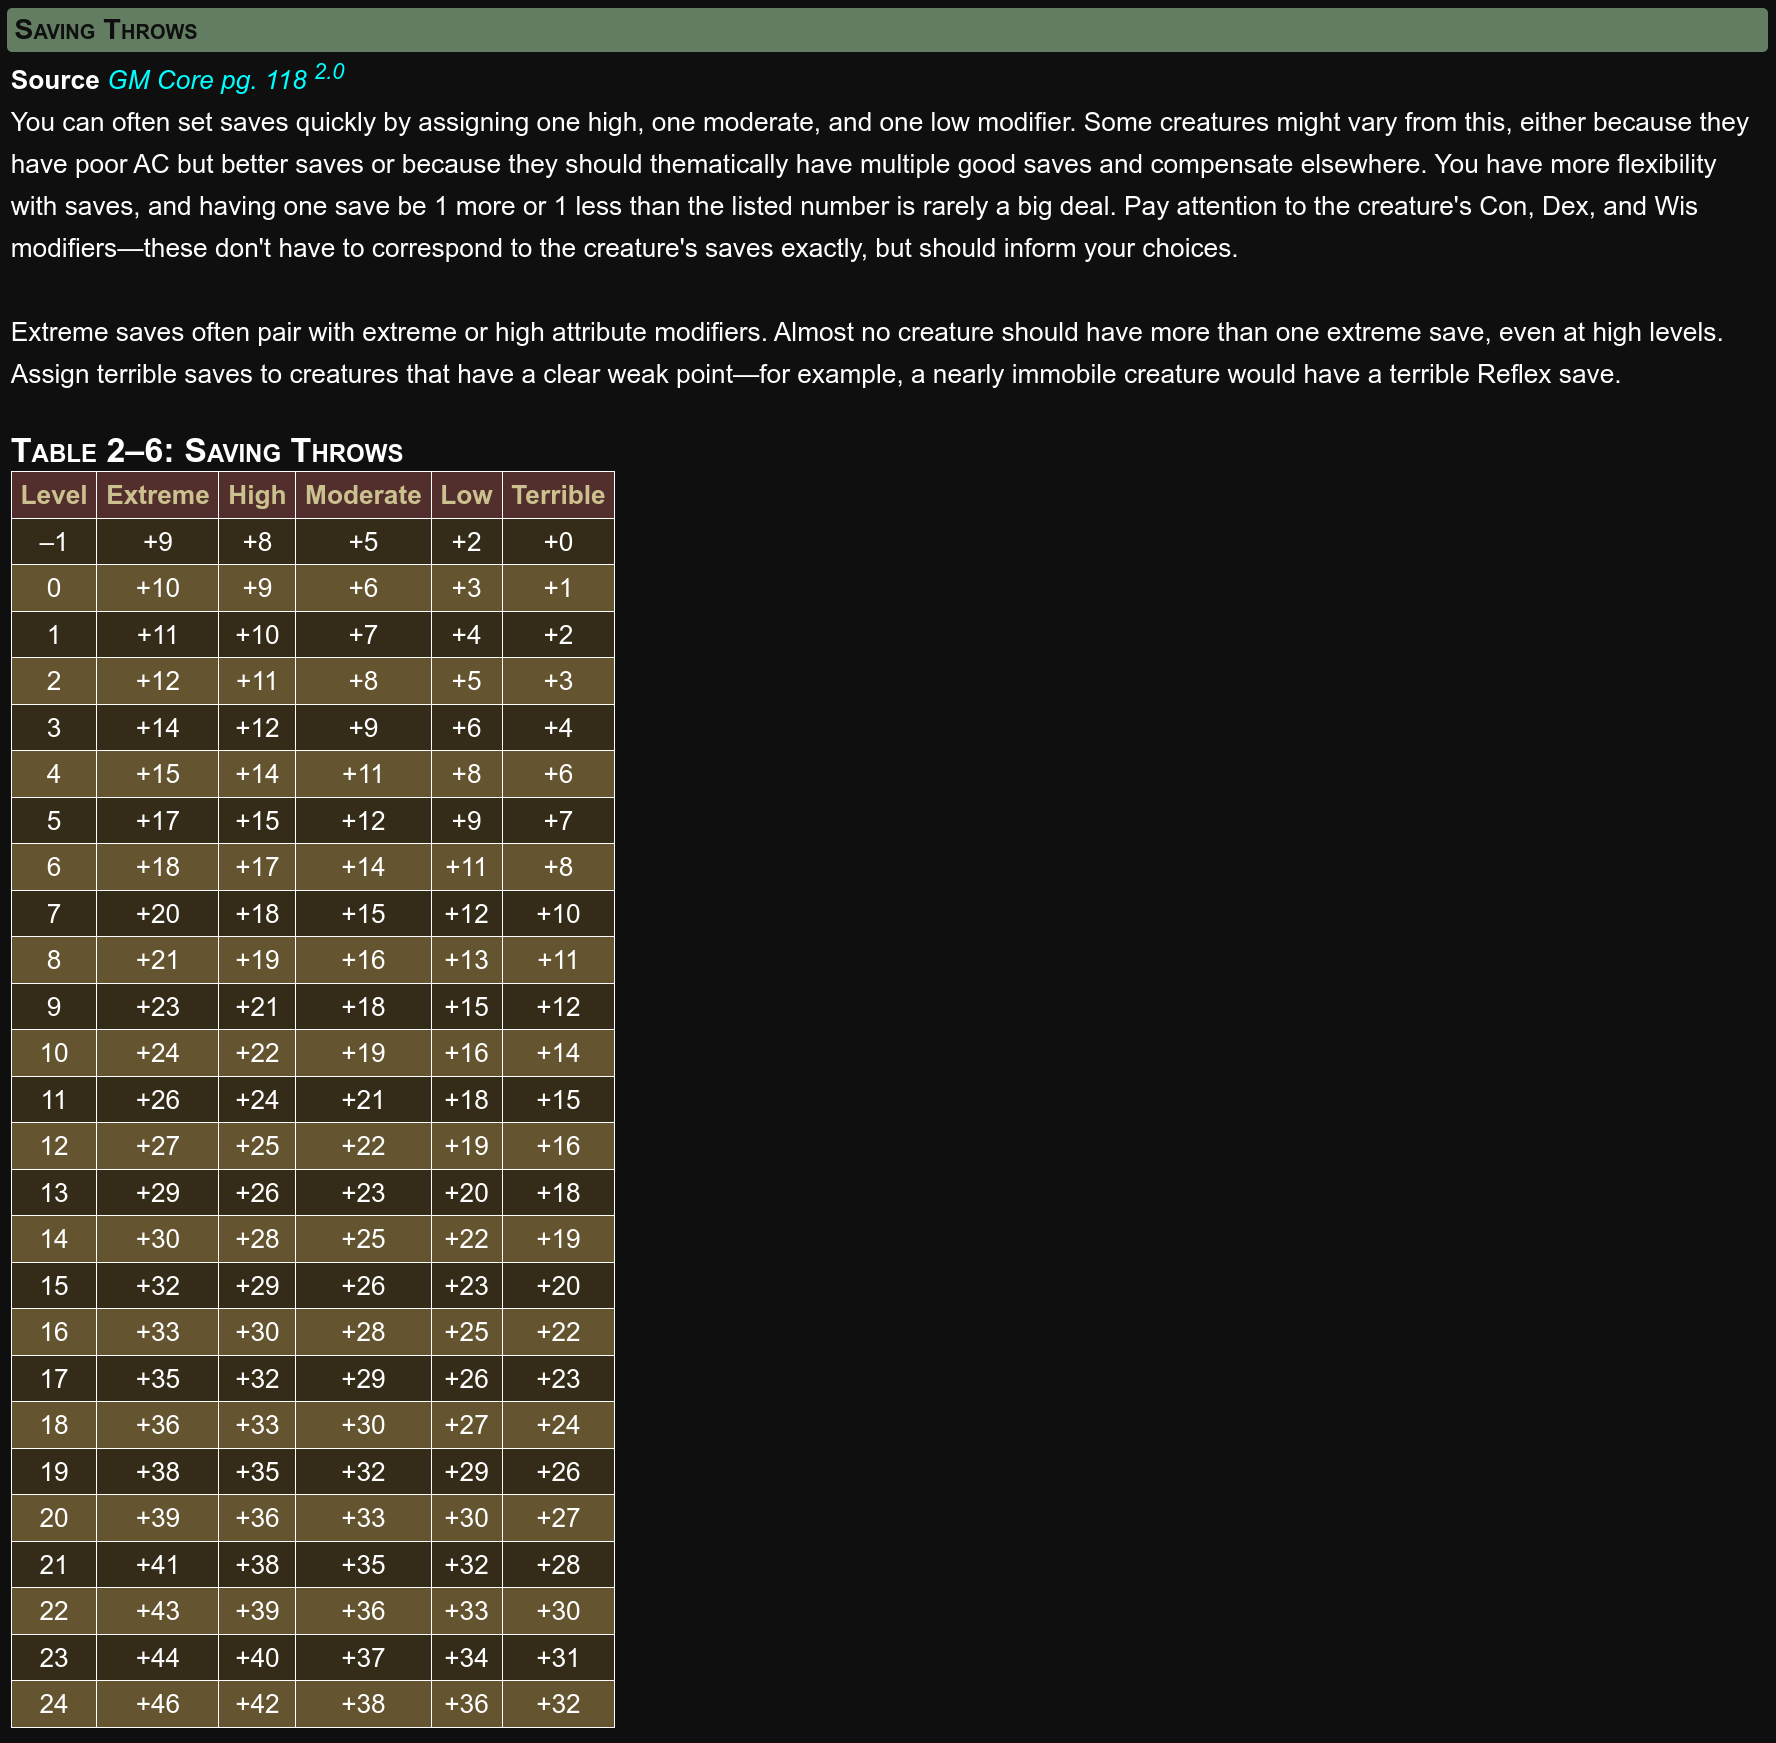The image size is (1776, 1743).
Task: Click the Low value +22 for level 14
Action: pos(466,1239)
